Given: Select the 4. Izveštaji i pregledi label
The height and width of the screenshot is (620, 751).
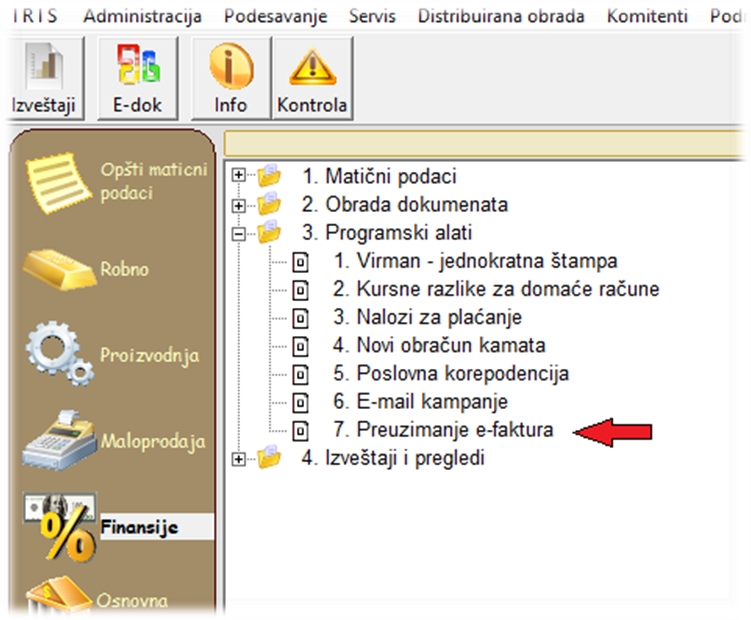Looking at the screenshot, I should tap(393, 458).
